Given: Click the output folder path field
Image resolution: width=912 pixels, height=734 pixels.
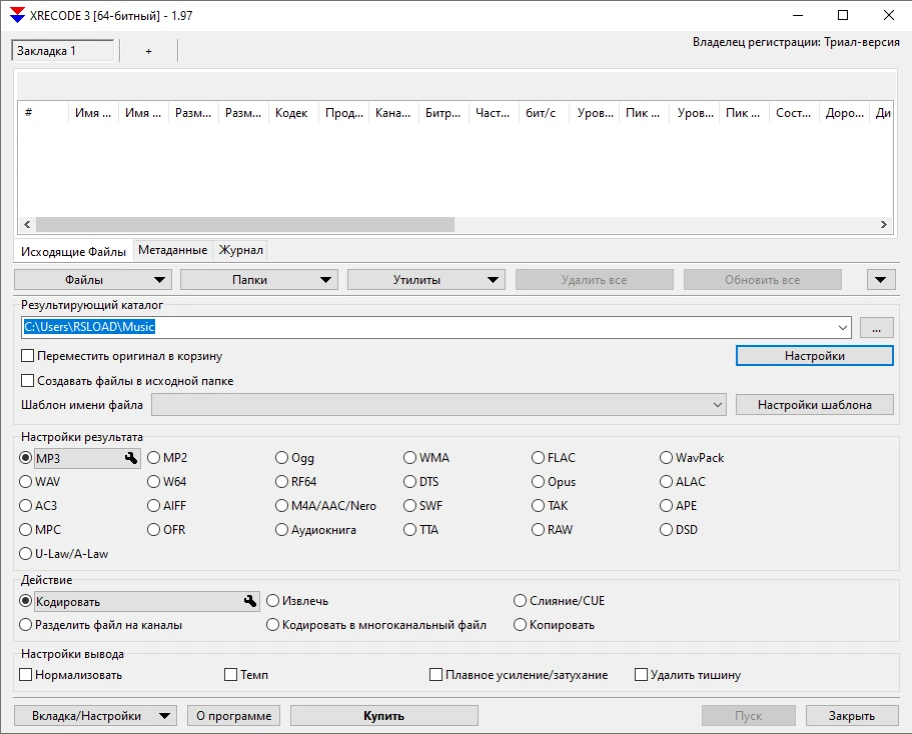Looking at the screenshot, I should (x=430, y=327).
